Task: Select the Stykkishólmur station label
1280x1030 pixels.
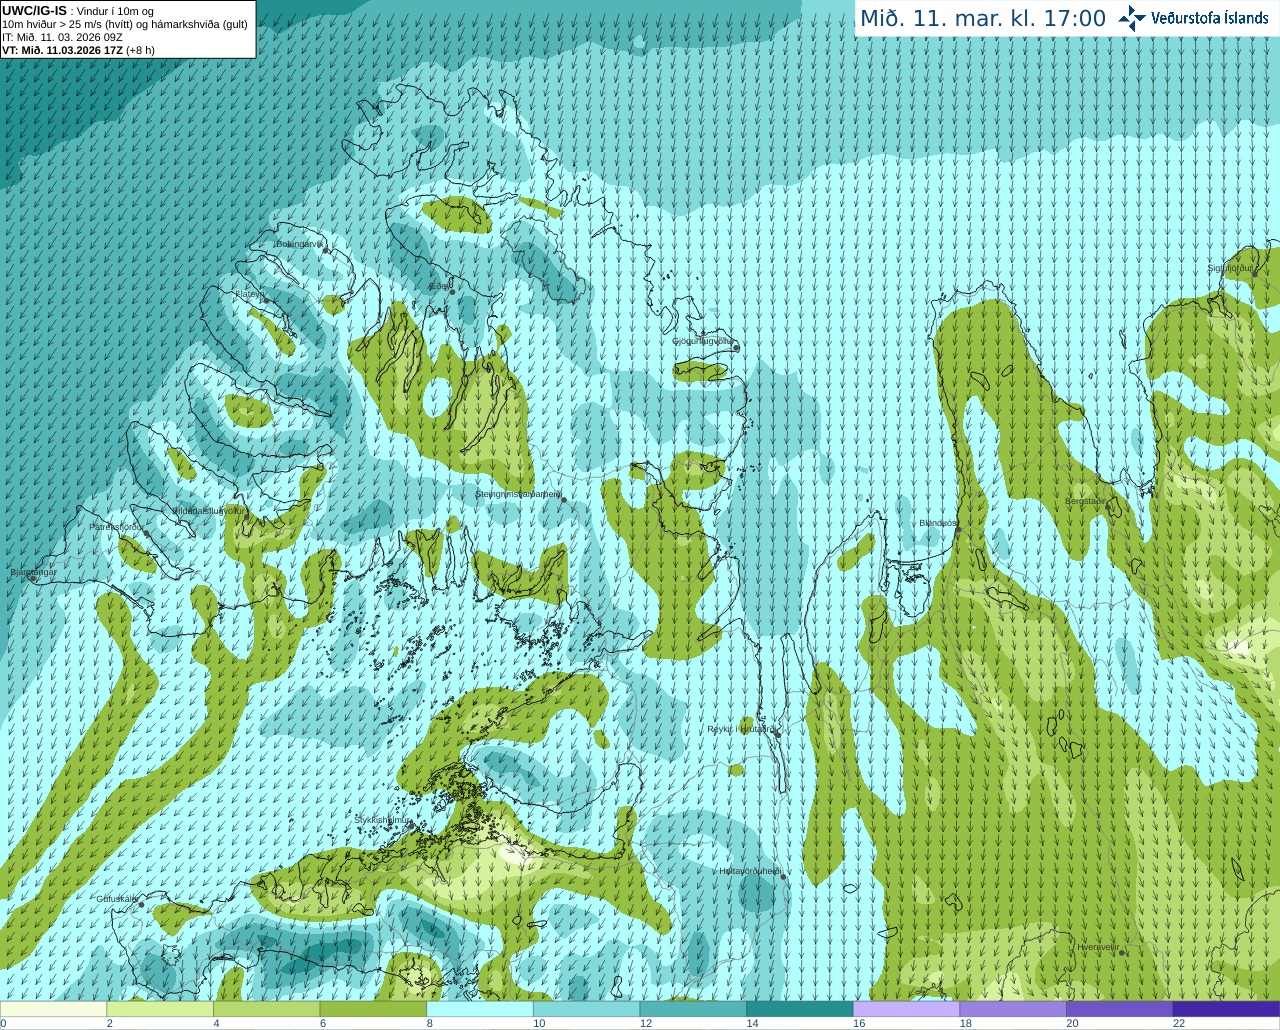Action: pos(383,819)
